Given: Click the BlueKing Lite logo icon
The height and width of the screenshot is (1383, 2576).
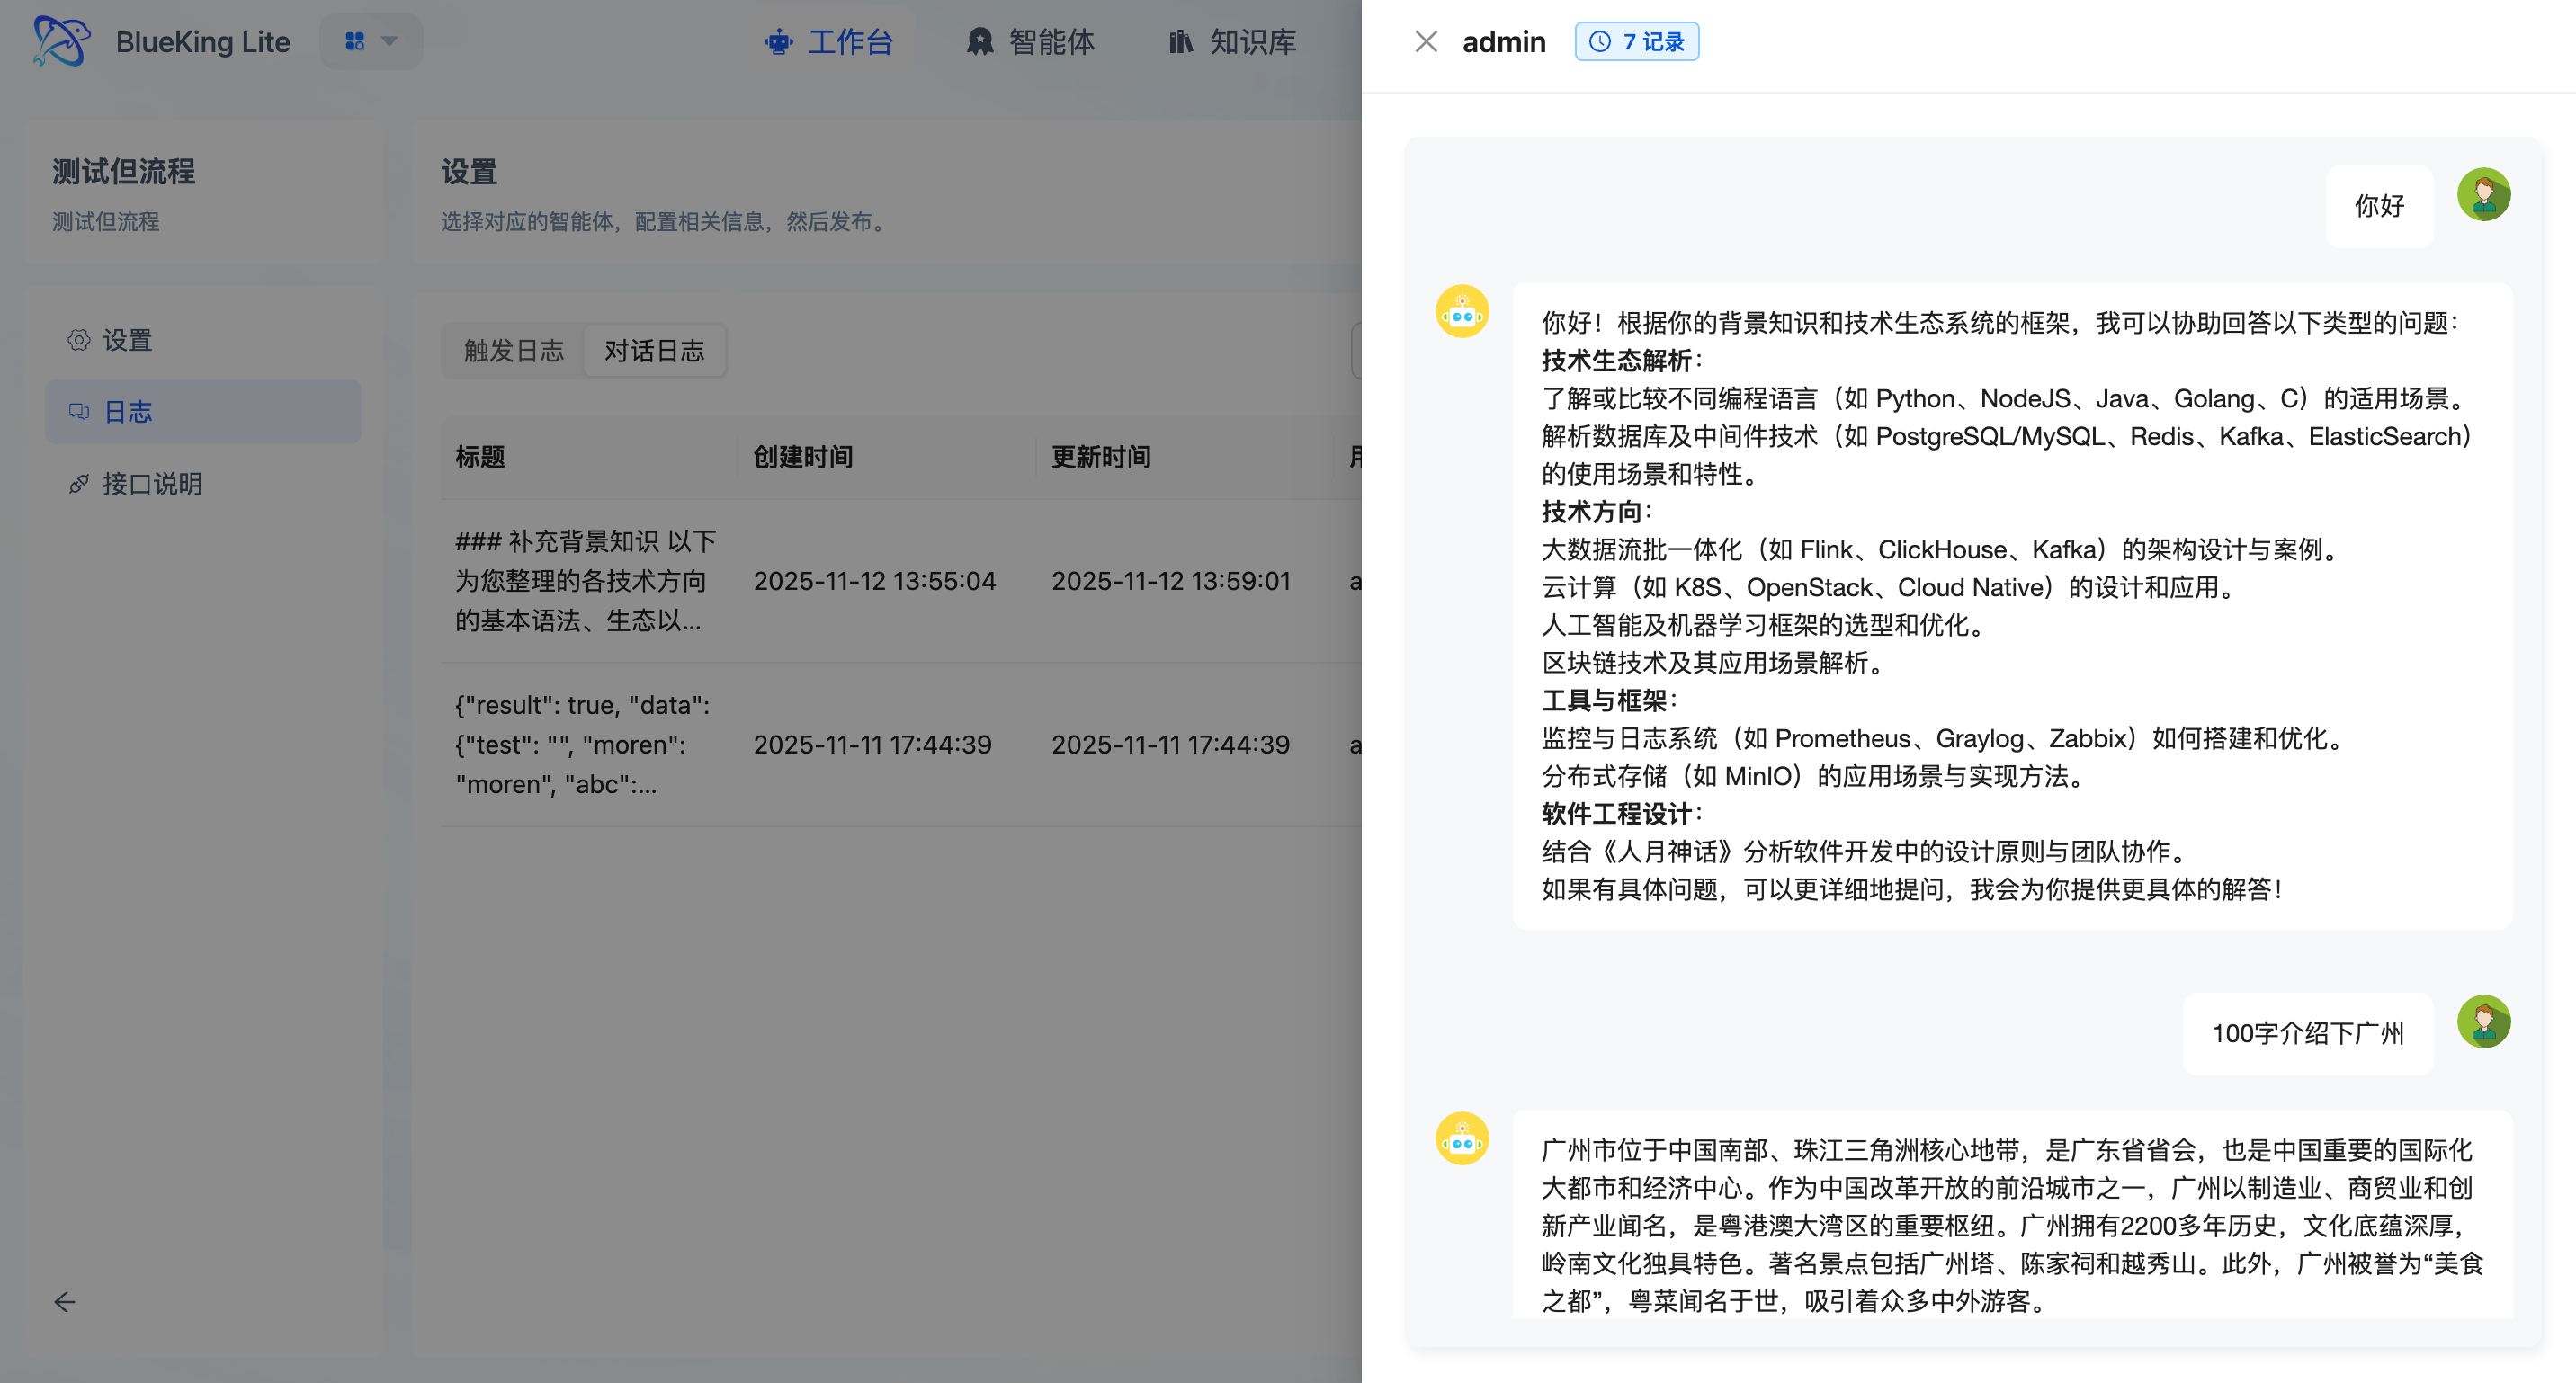Looking at the screenshot, I should click(60, 41).
